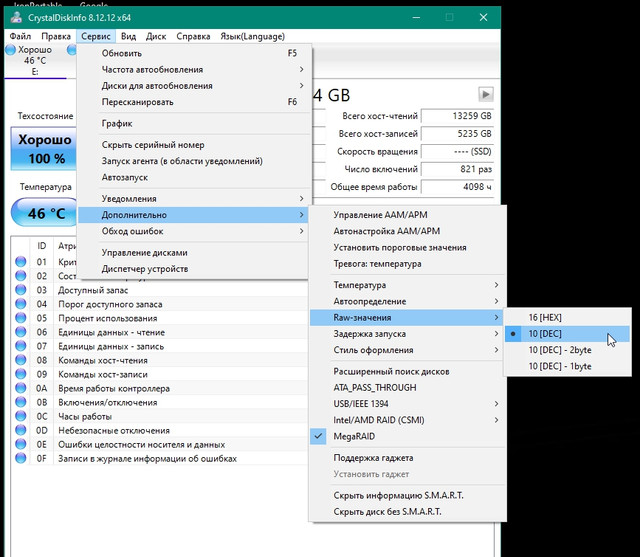Image resolution: width=640 pixels, height=557 pixels.
Task: Select the 10 [DEC] - 2byte format
Action: click(568, 350)
